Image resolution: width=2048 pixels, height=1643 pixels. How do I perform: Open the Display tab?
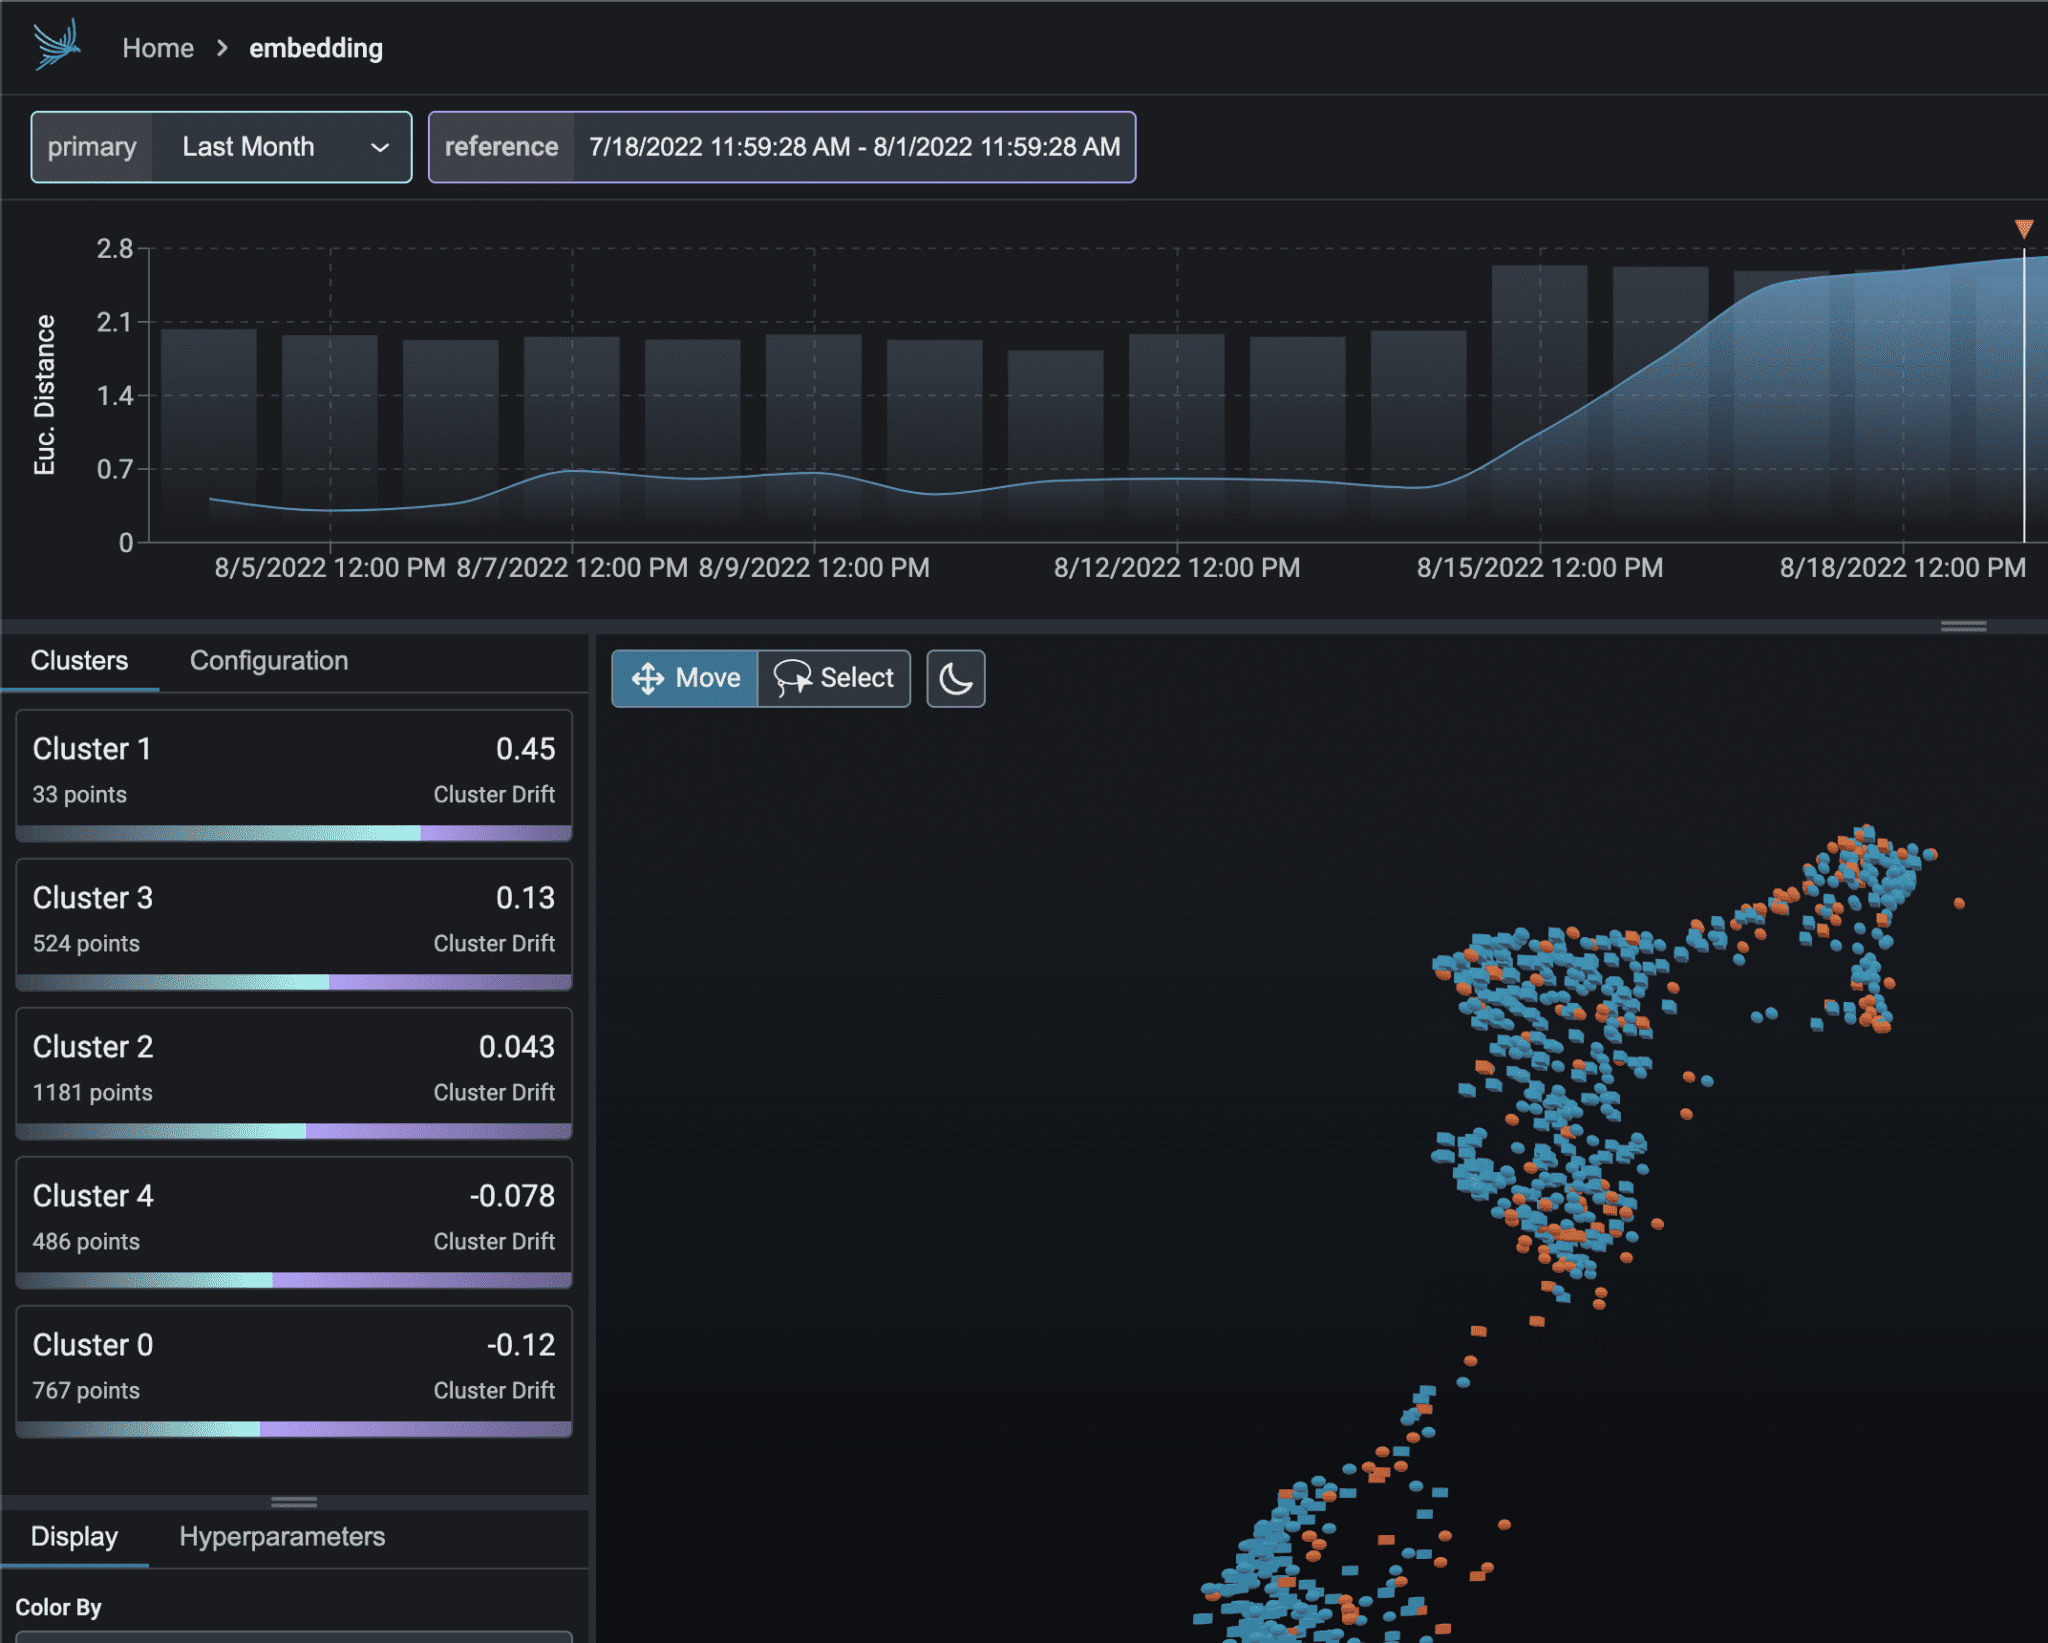(x=74, y=1537)
